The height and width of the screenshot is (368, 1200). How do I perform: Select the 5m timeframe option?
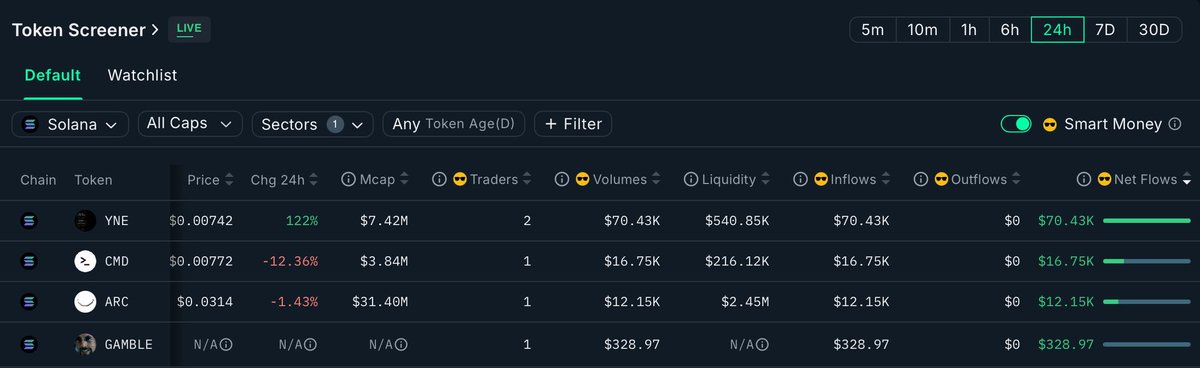(873, 30)
